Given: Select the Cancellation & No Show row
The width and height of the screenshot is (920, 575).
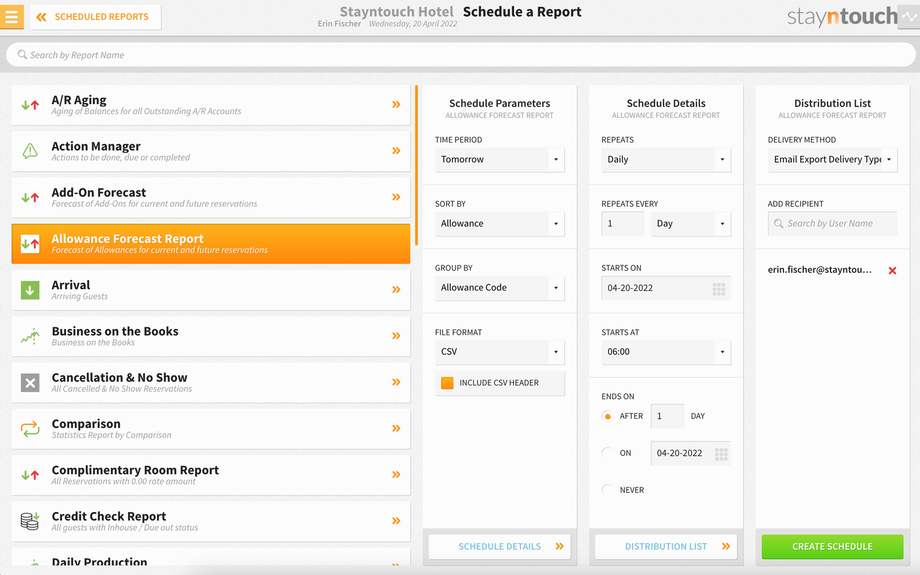Looking at the screenshot, I should point(211,383).
